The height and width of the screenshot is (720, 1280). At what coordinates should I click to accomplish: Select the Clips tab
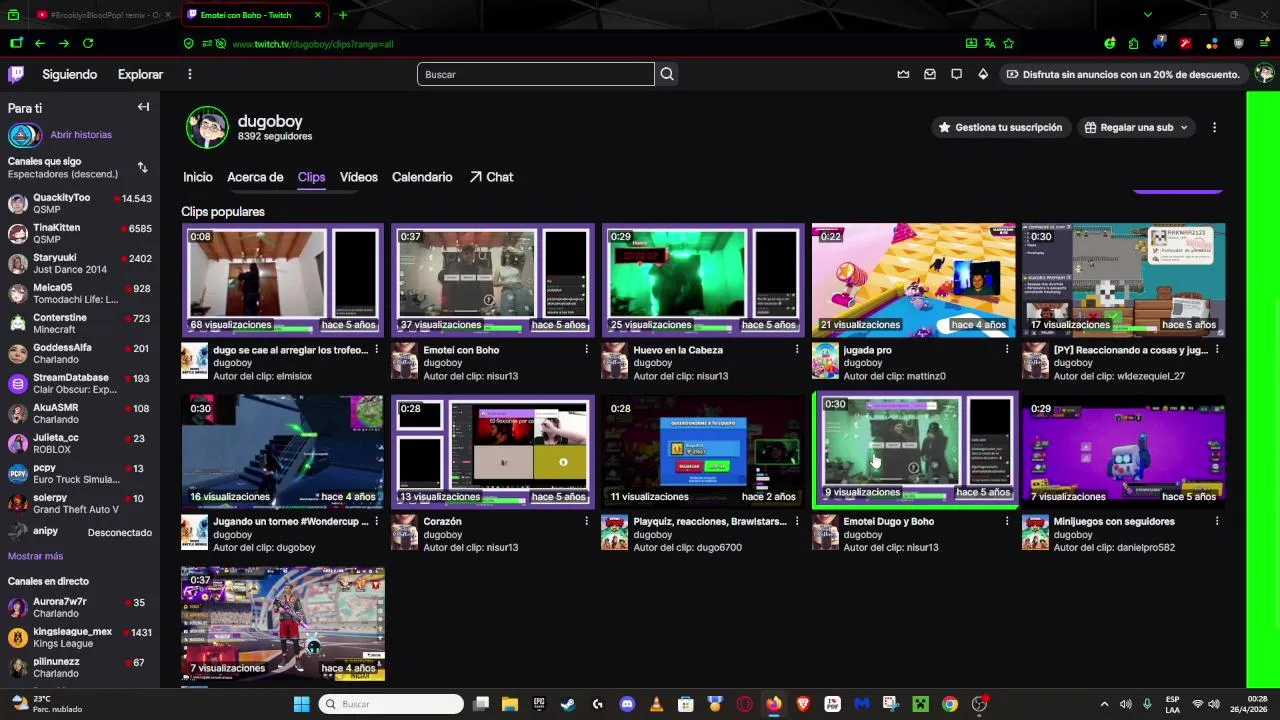(x=311, y=177)
